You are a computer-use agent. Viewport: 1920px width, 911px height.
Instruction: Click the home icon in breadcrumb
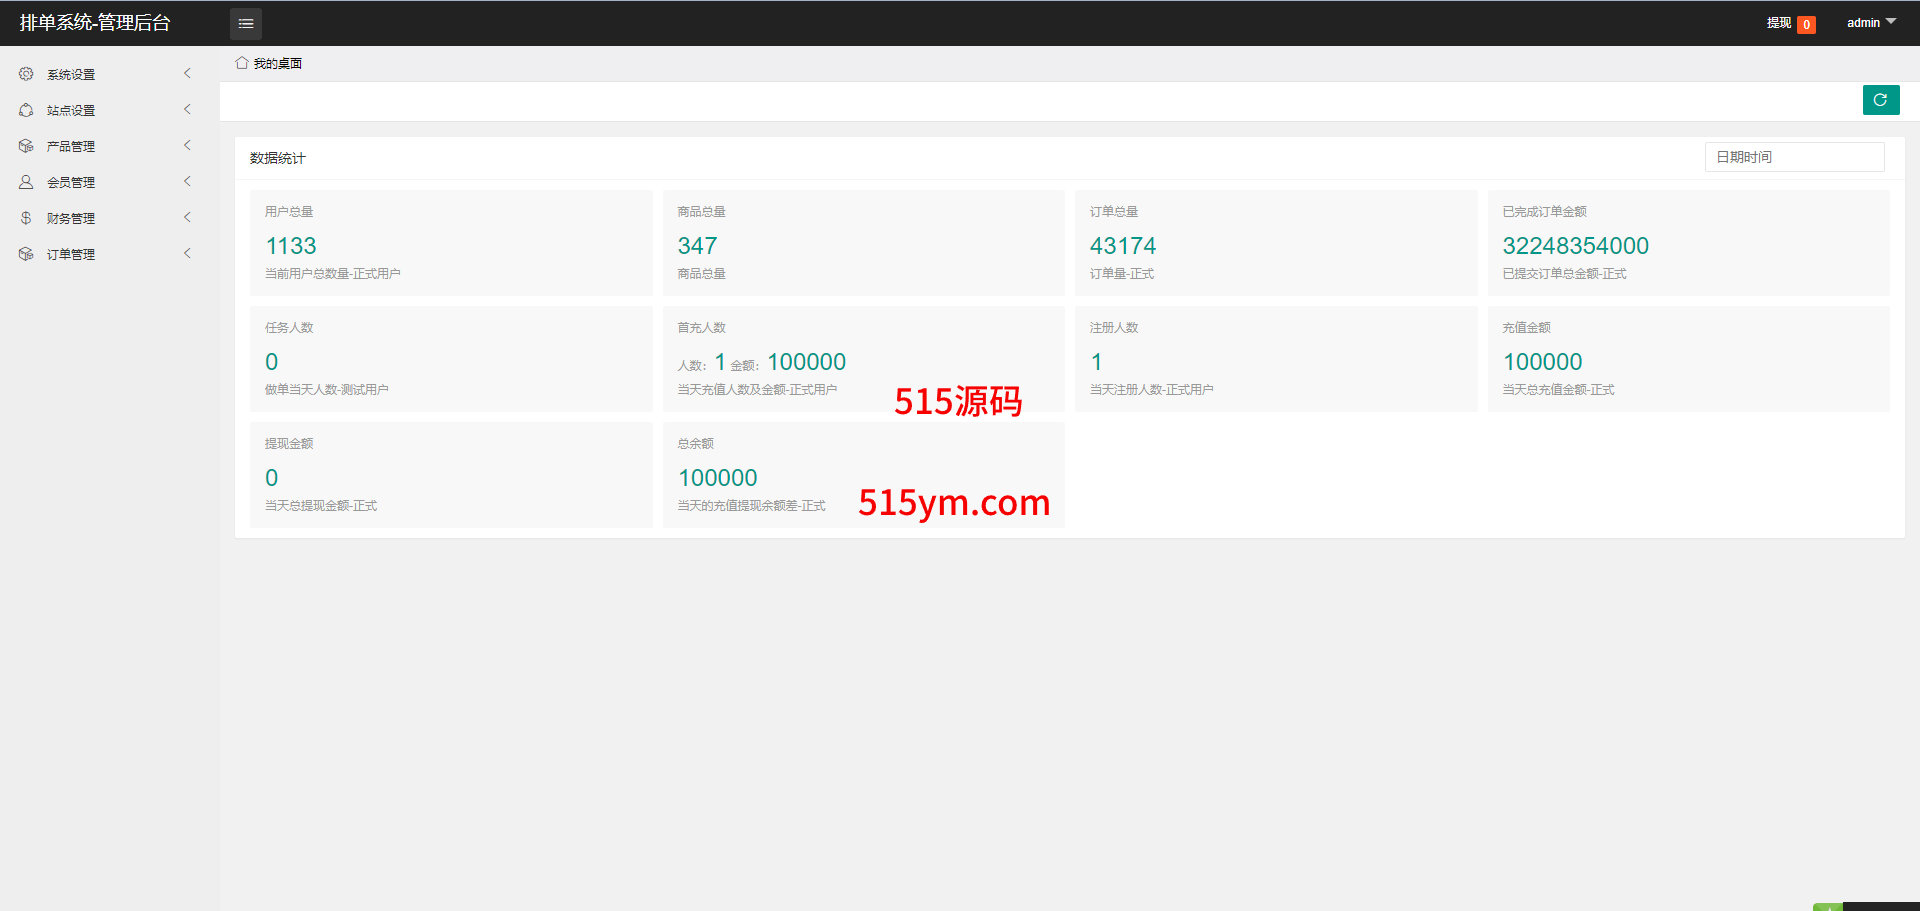click(x=242, y=63)
